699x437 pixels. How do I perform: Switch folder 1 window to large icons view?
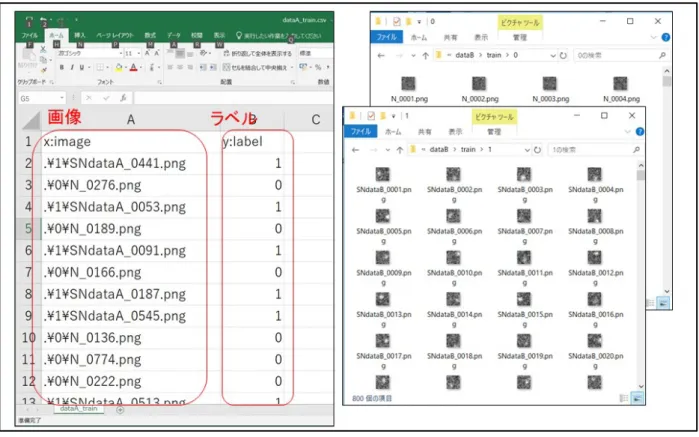point(637,398)
